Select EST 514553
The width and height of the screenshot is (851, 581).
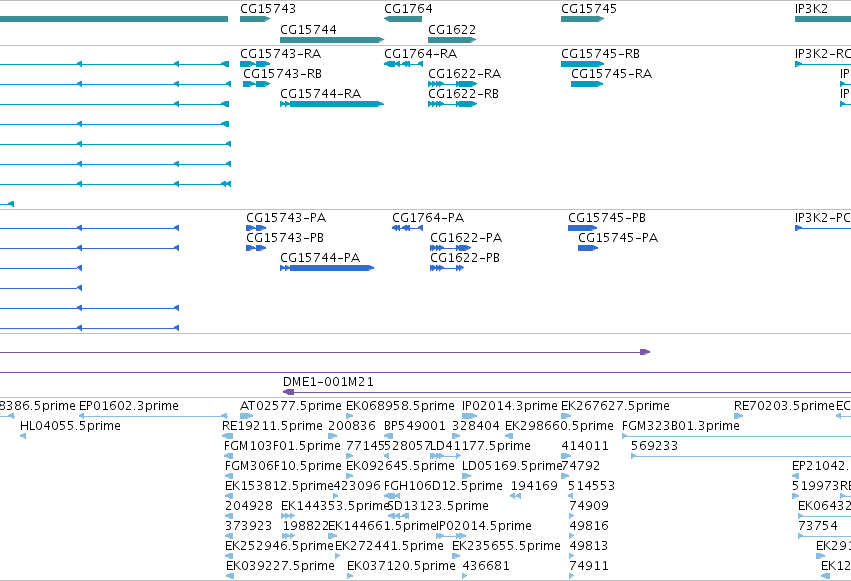pyautogui.click(x=591, y=486)
